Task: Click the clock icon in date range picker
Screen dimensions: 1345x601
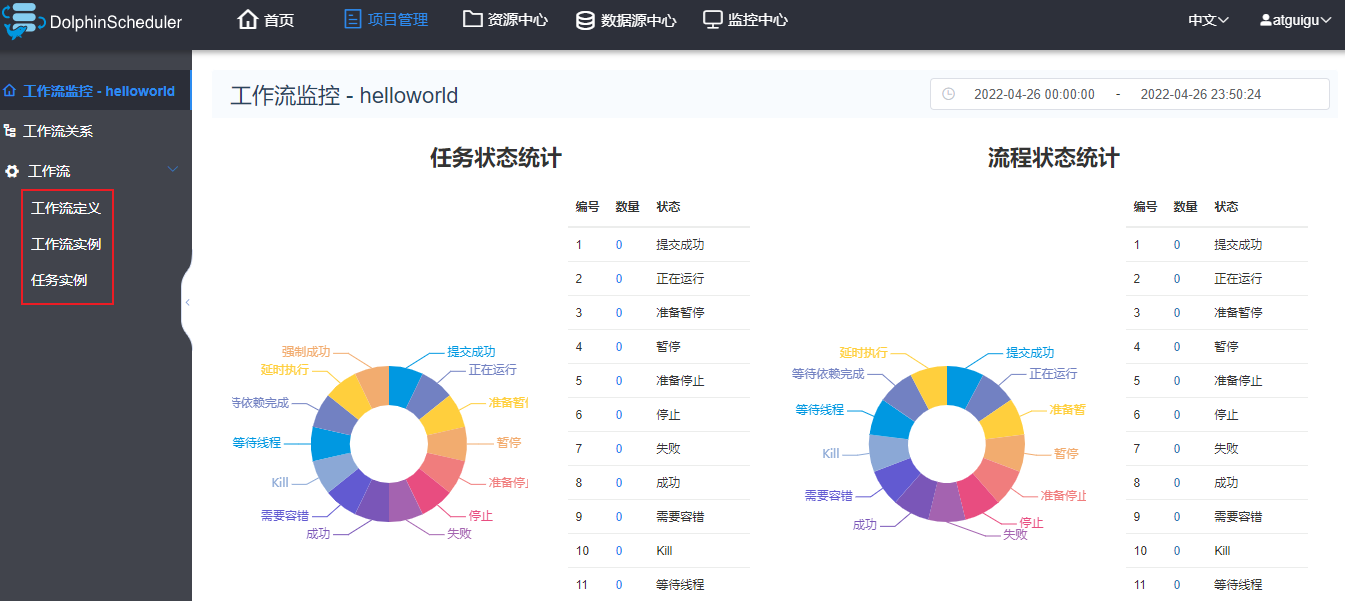Action: 948,94
